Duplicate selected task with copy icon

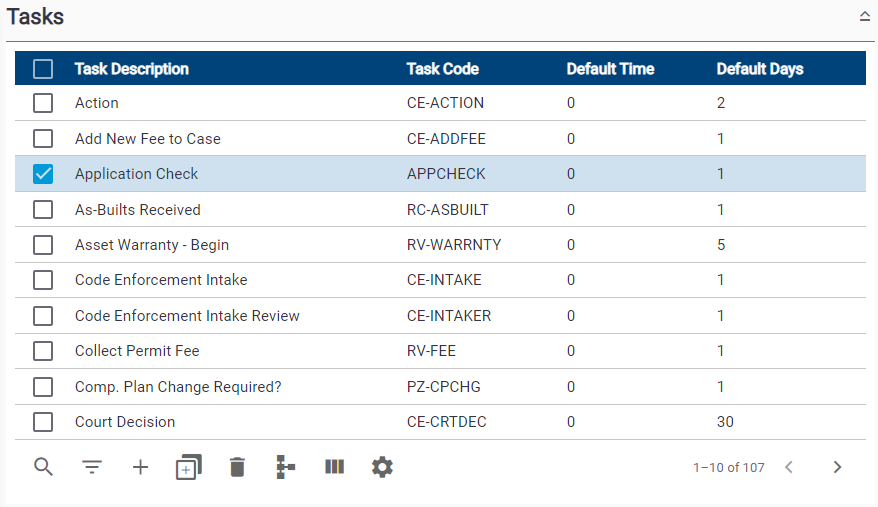pyautogui.click(x=189, y=467)
